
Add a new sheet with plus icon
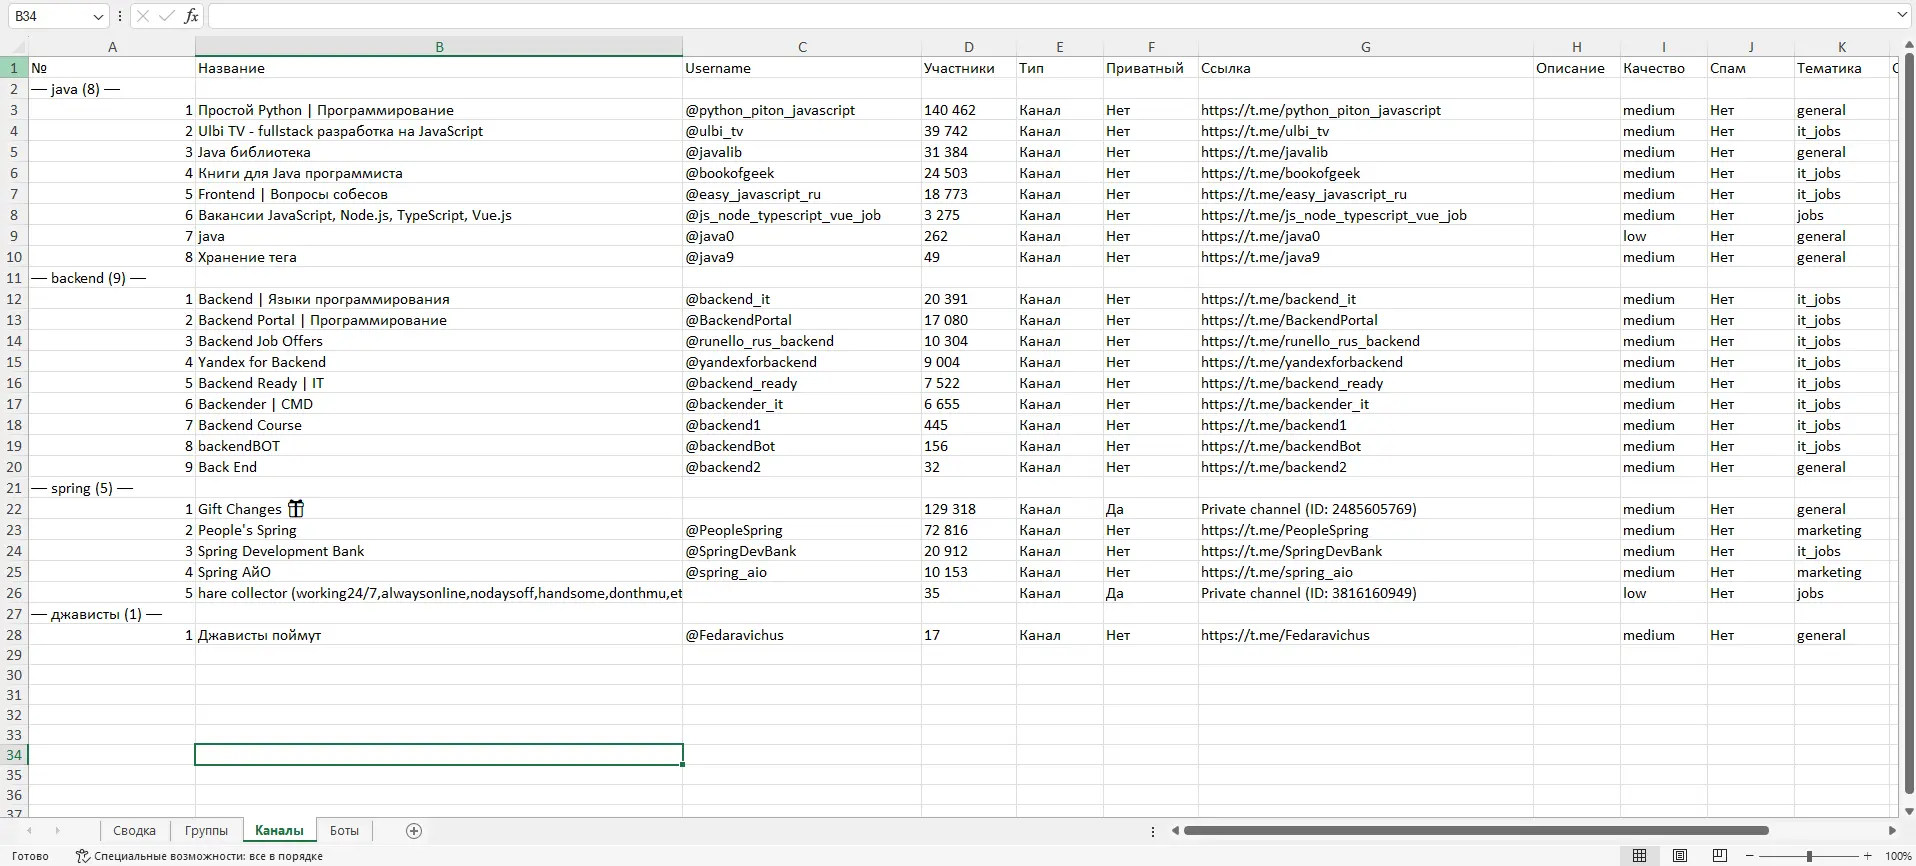coord(414,831)
